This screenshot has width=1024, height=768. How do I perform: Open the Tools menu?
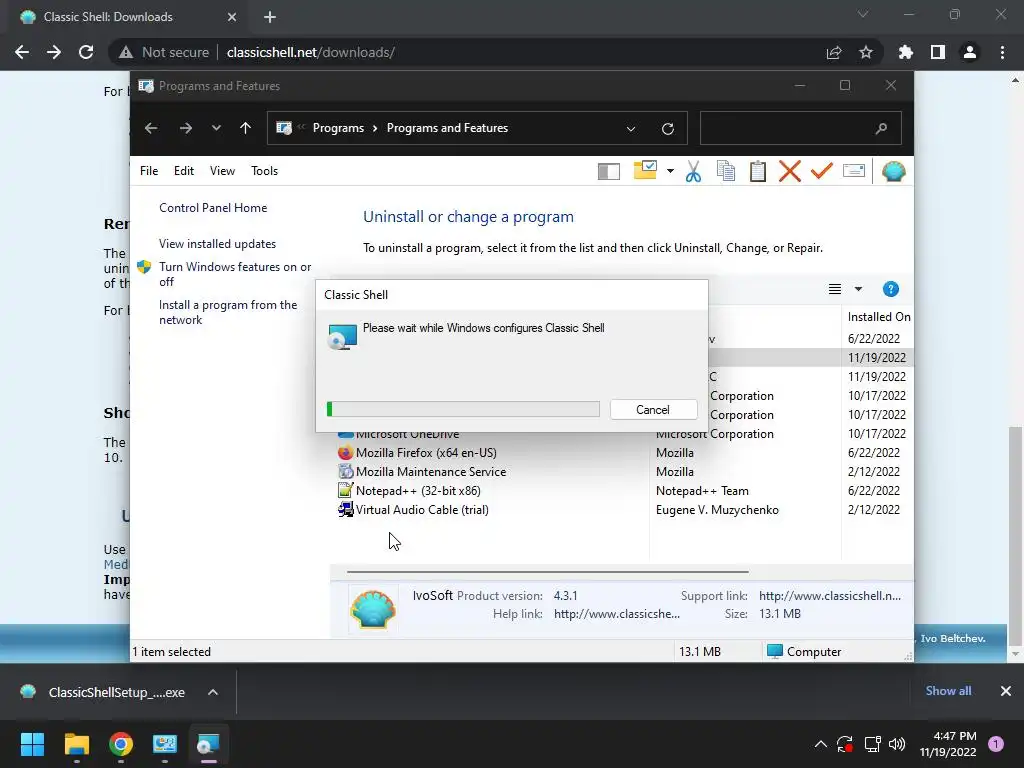pyautogui.click(x=264, y=171)
